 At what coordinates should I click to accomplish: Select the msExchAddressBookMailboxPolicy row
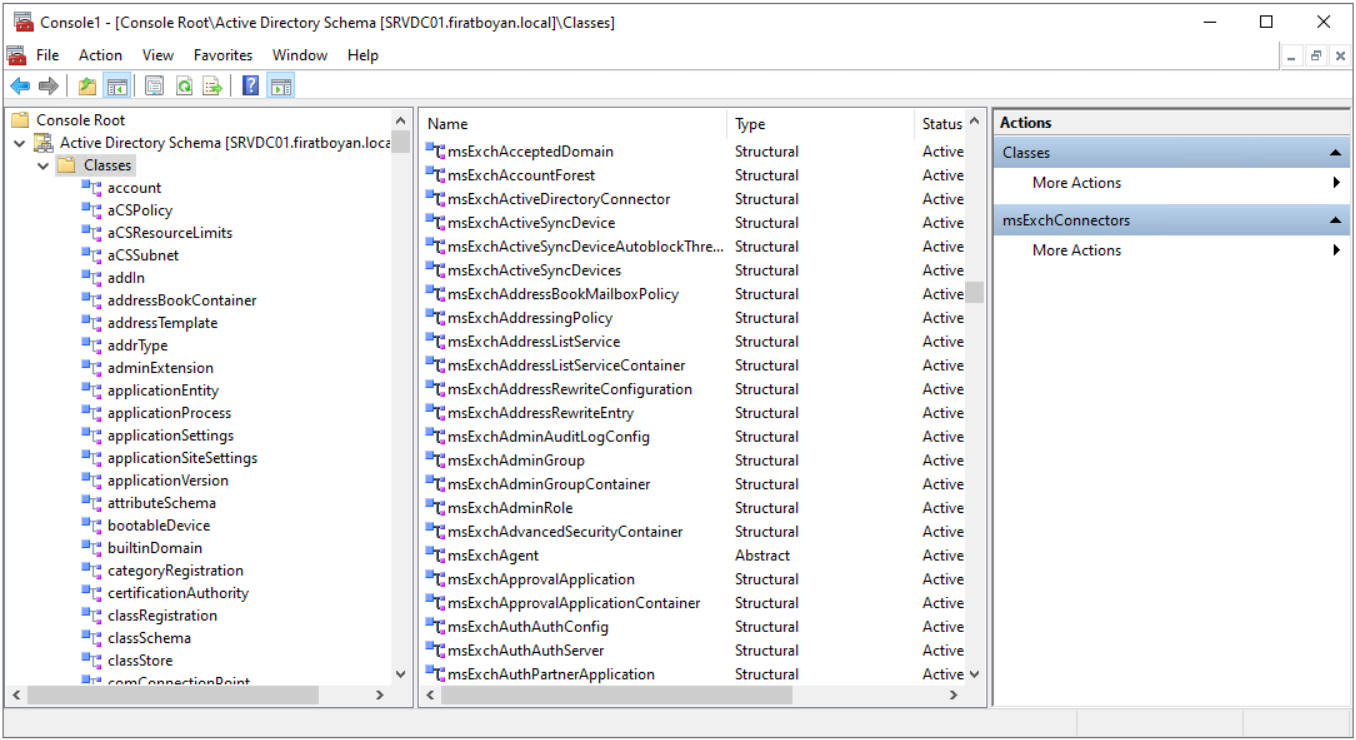point(694,294)
